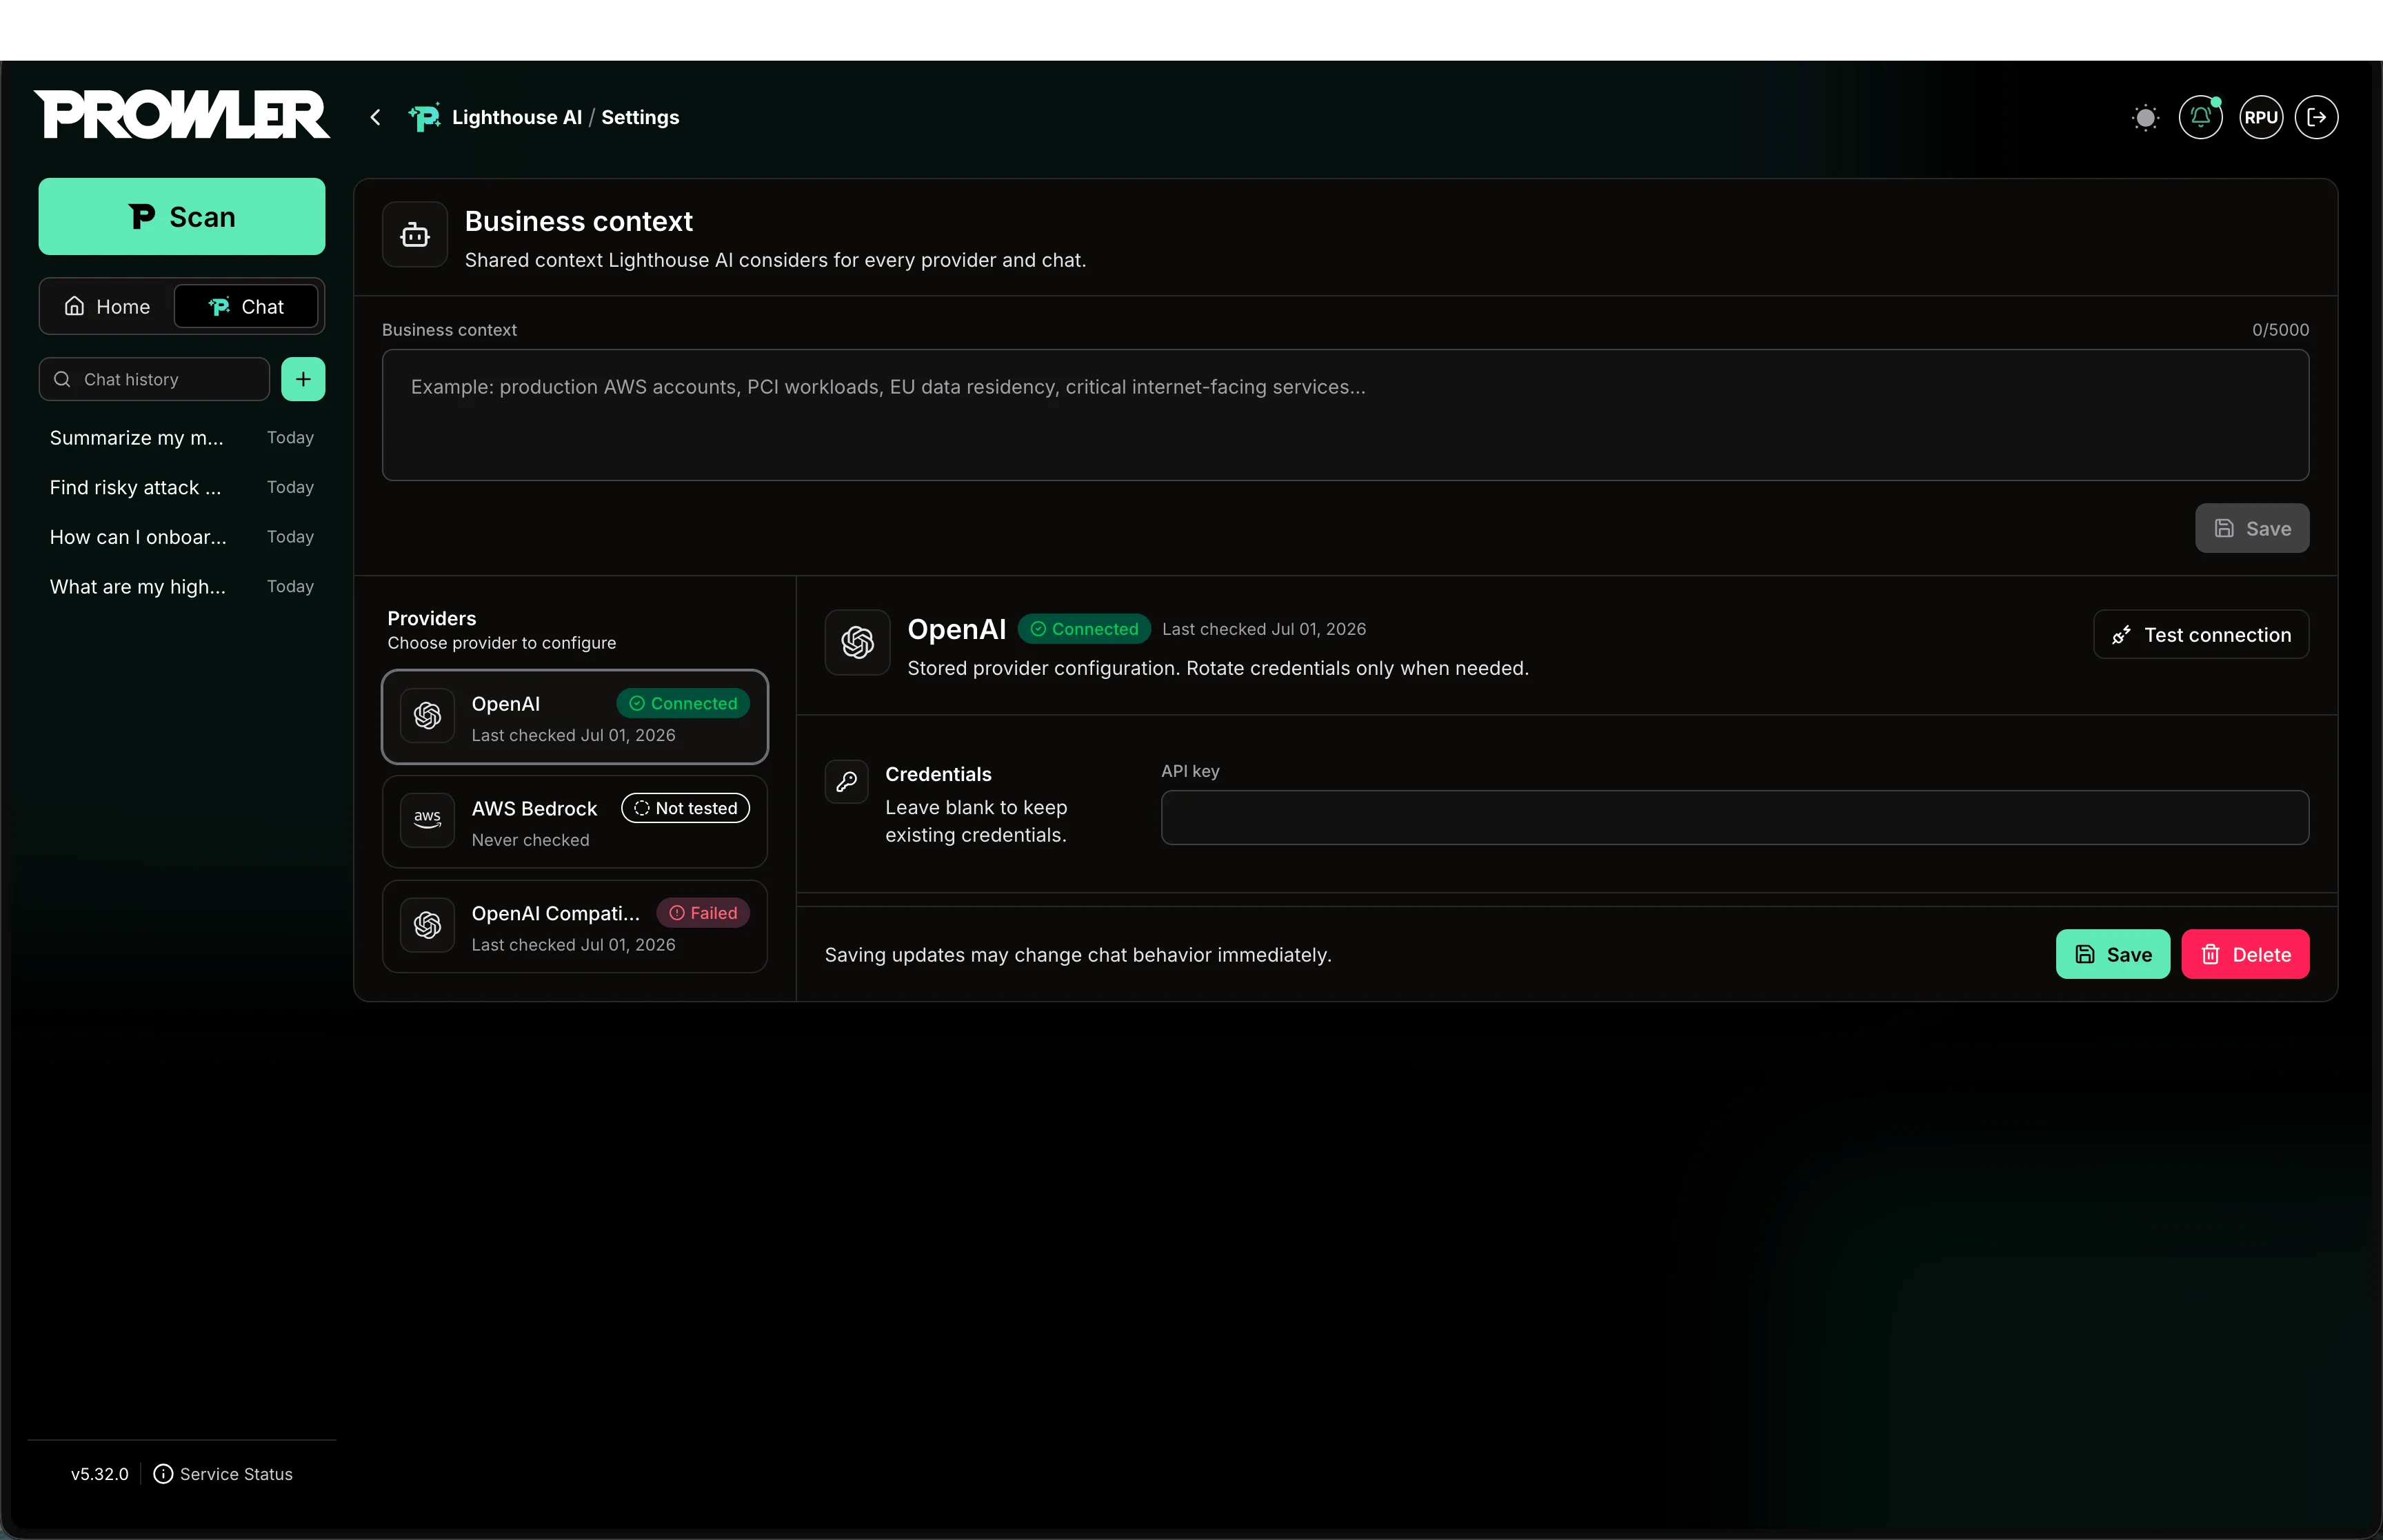Open the "What are my high..." chat
2383x1540 pixels.
[x=182, y=587]
